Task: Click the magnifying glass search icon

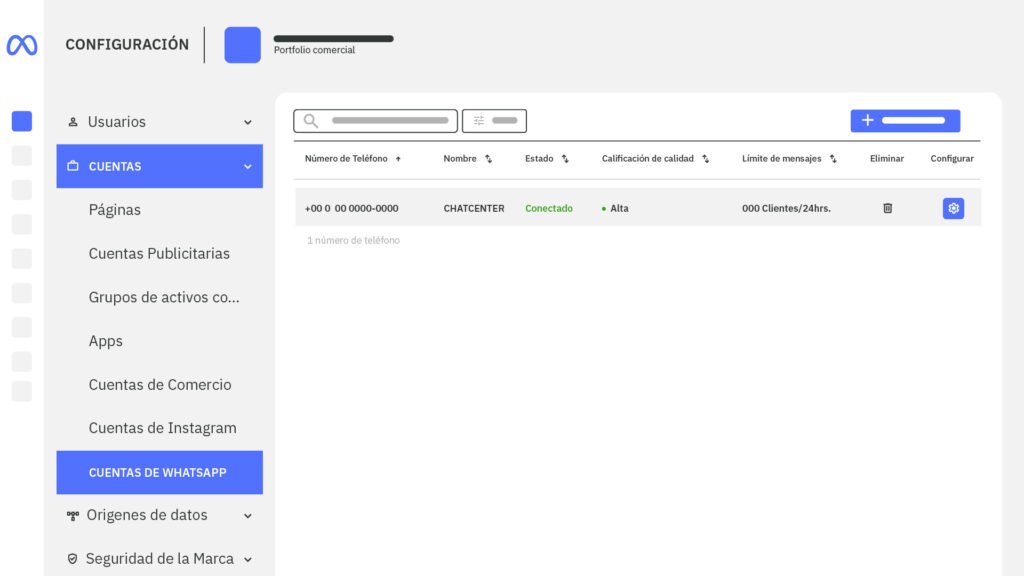Action: [x=311, y=121]
